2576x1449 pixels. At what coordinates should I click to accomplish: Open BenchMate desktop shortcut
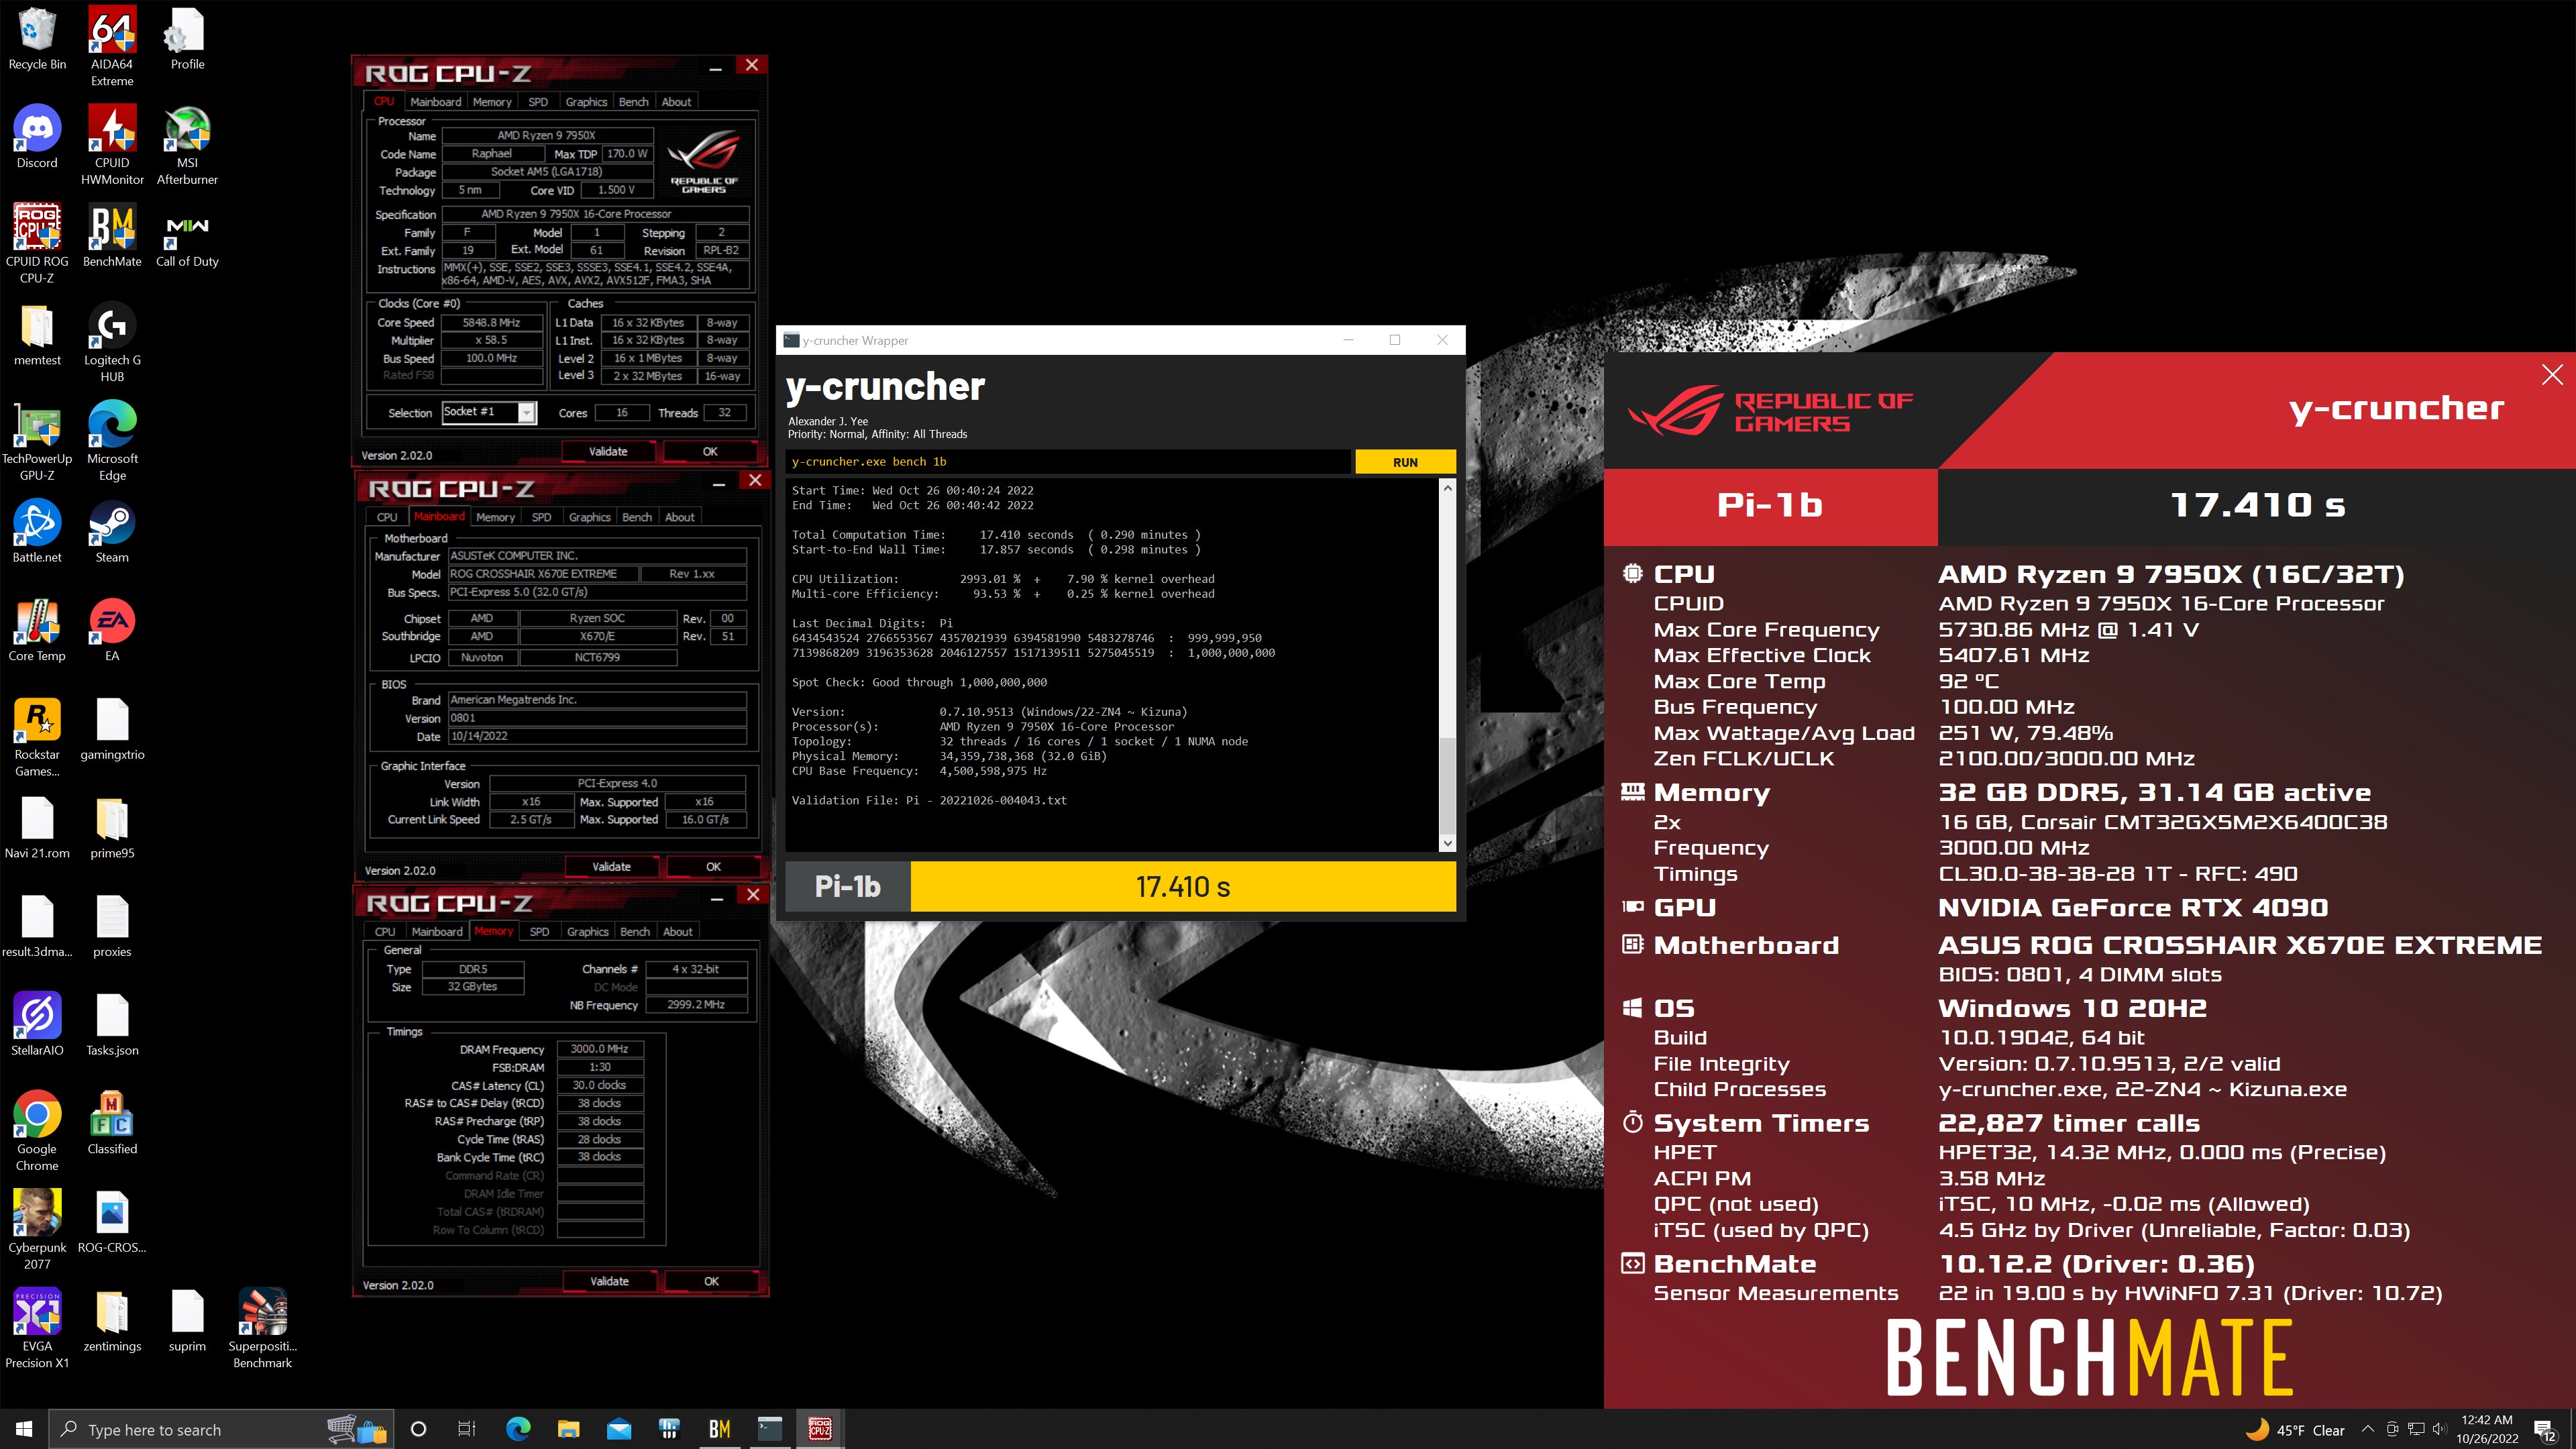coord(112,237)
